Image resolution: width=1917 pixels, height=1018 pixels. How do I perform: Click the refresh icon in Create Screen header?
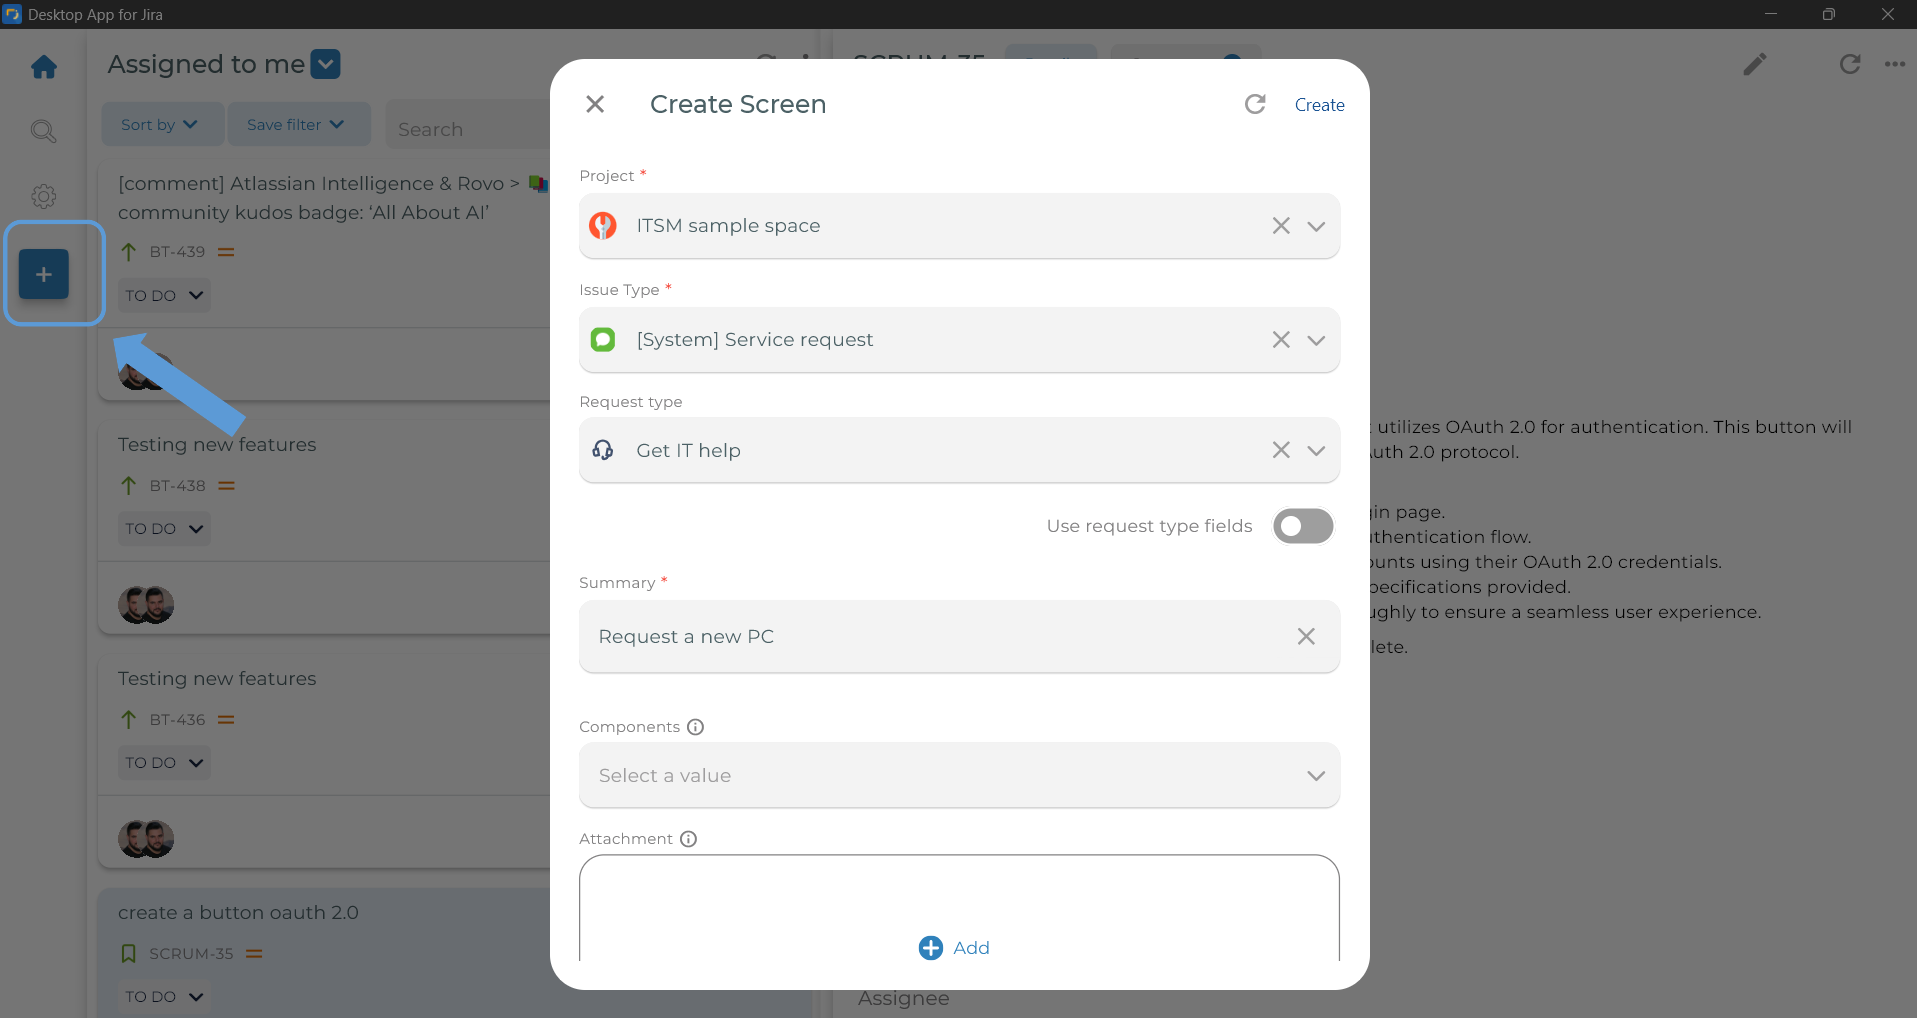pyautogui.click(x=1255, y=104)
